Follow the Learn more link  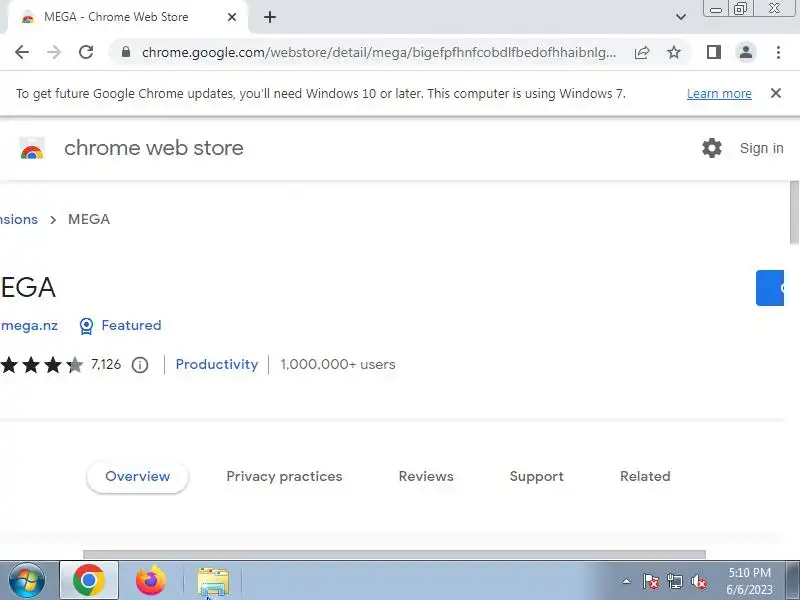[719, 94]
